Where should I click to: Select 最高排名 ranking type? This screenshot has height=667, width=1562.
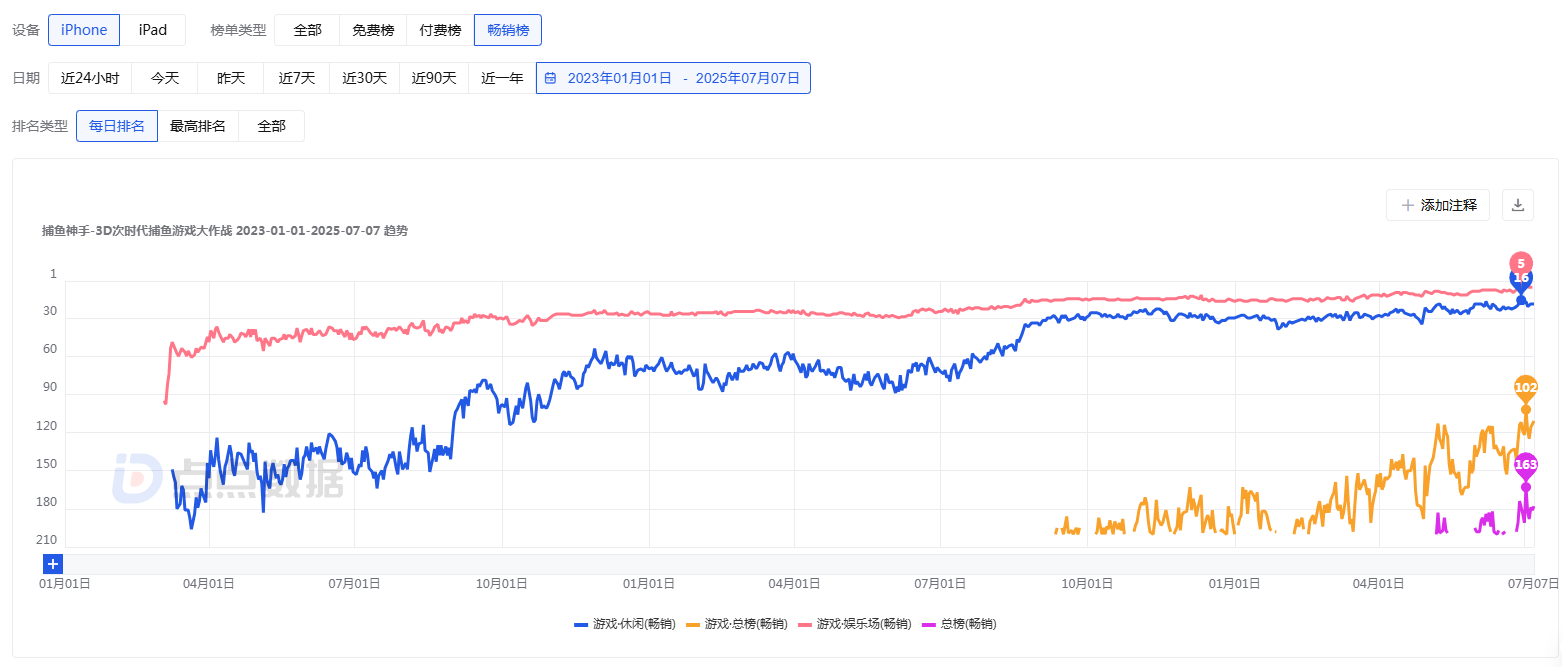(x=197, y=126)
